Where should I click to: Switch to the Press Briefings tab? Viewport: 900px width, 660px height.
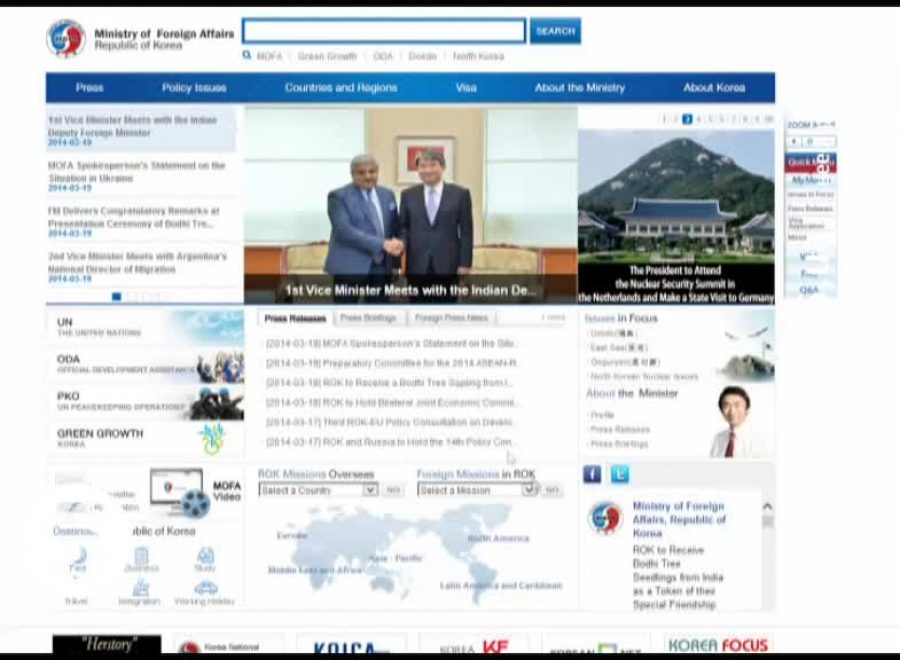point(368,318)
